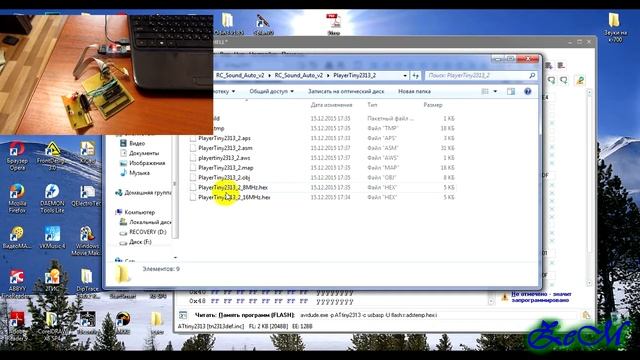Sort files by the Размер column
The height and width of the screenshot is (360, 640).
click(433, 105)
